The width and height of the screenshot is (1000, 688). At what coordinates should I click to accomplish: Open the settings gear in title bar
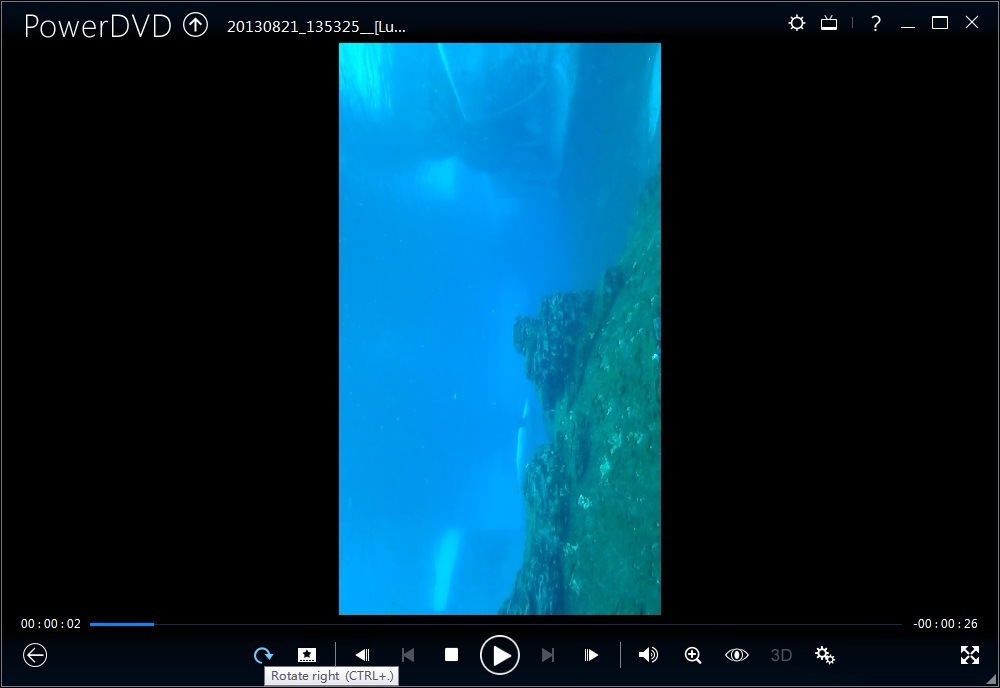coord(796,23)
